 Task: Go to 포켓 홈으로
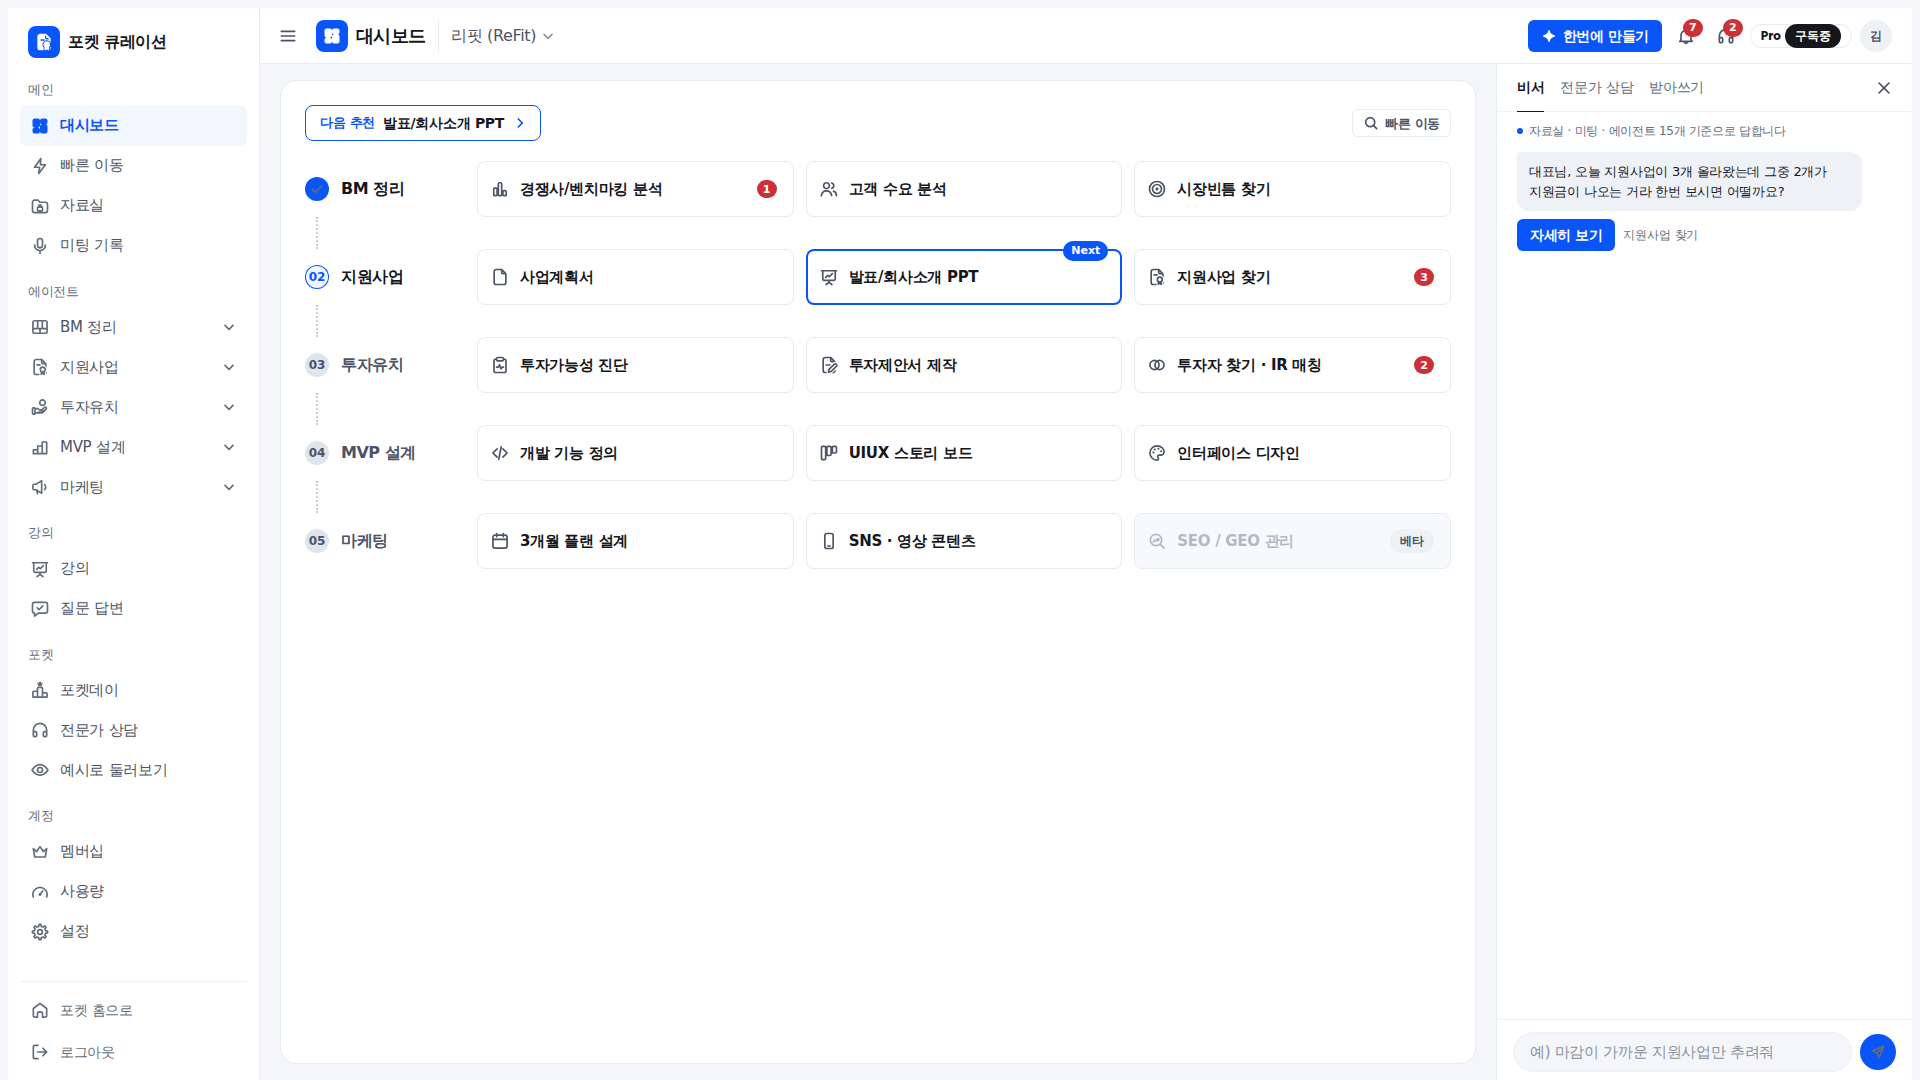[x=133, y=1011]
